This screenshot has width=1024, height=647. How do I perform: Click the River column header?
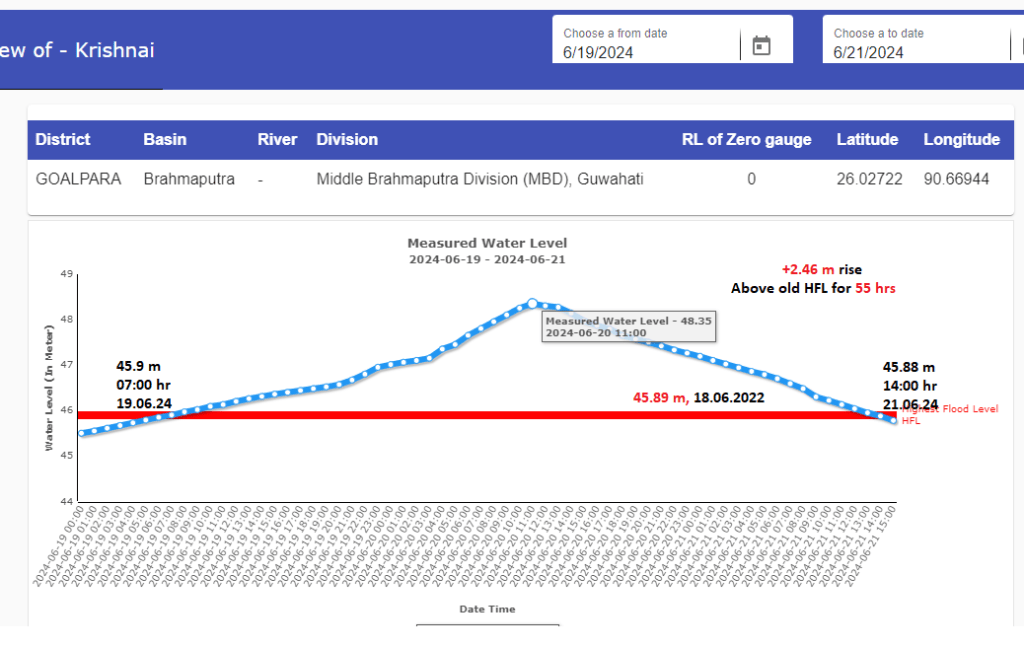click(277, 140)
